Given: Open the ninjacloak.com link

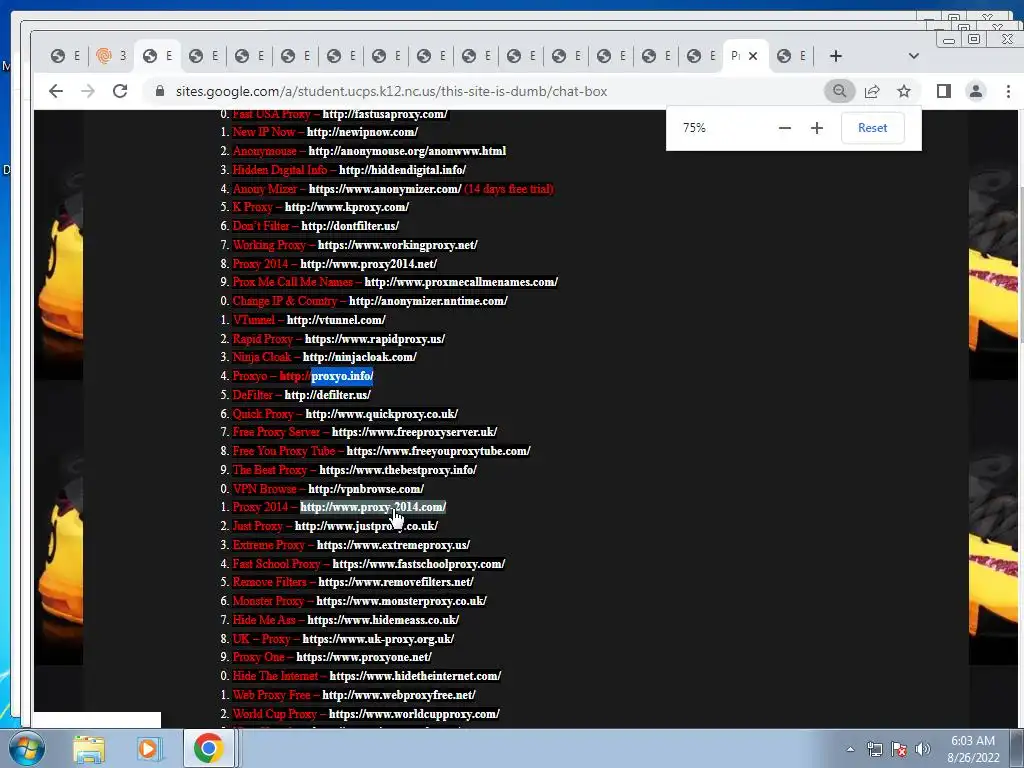Looking at the screenshot, I should point(360,357).
